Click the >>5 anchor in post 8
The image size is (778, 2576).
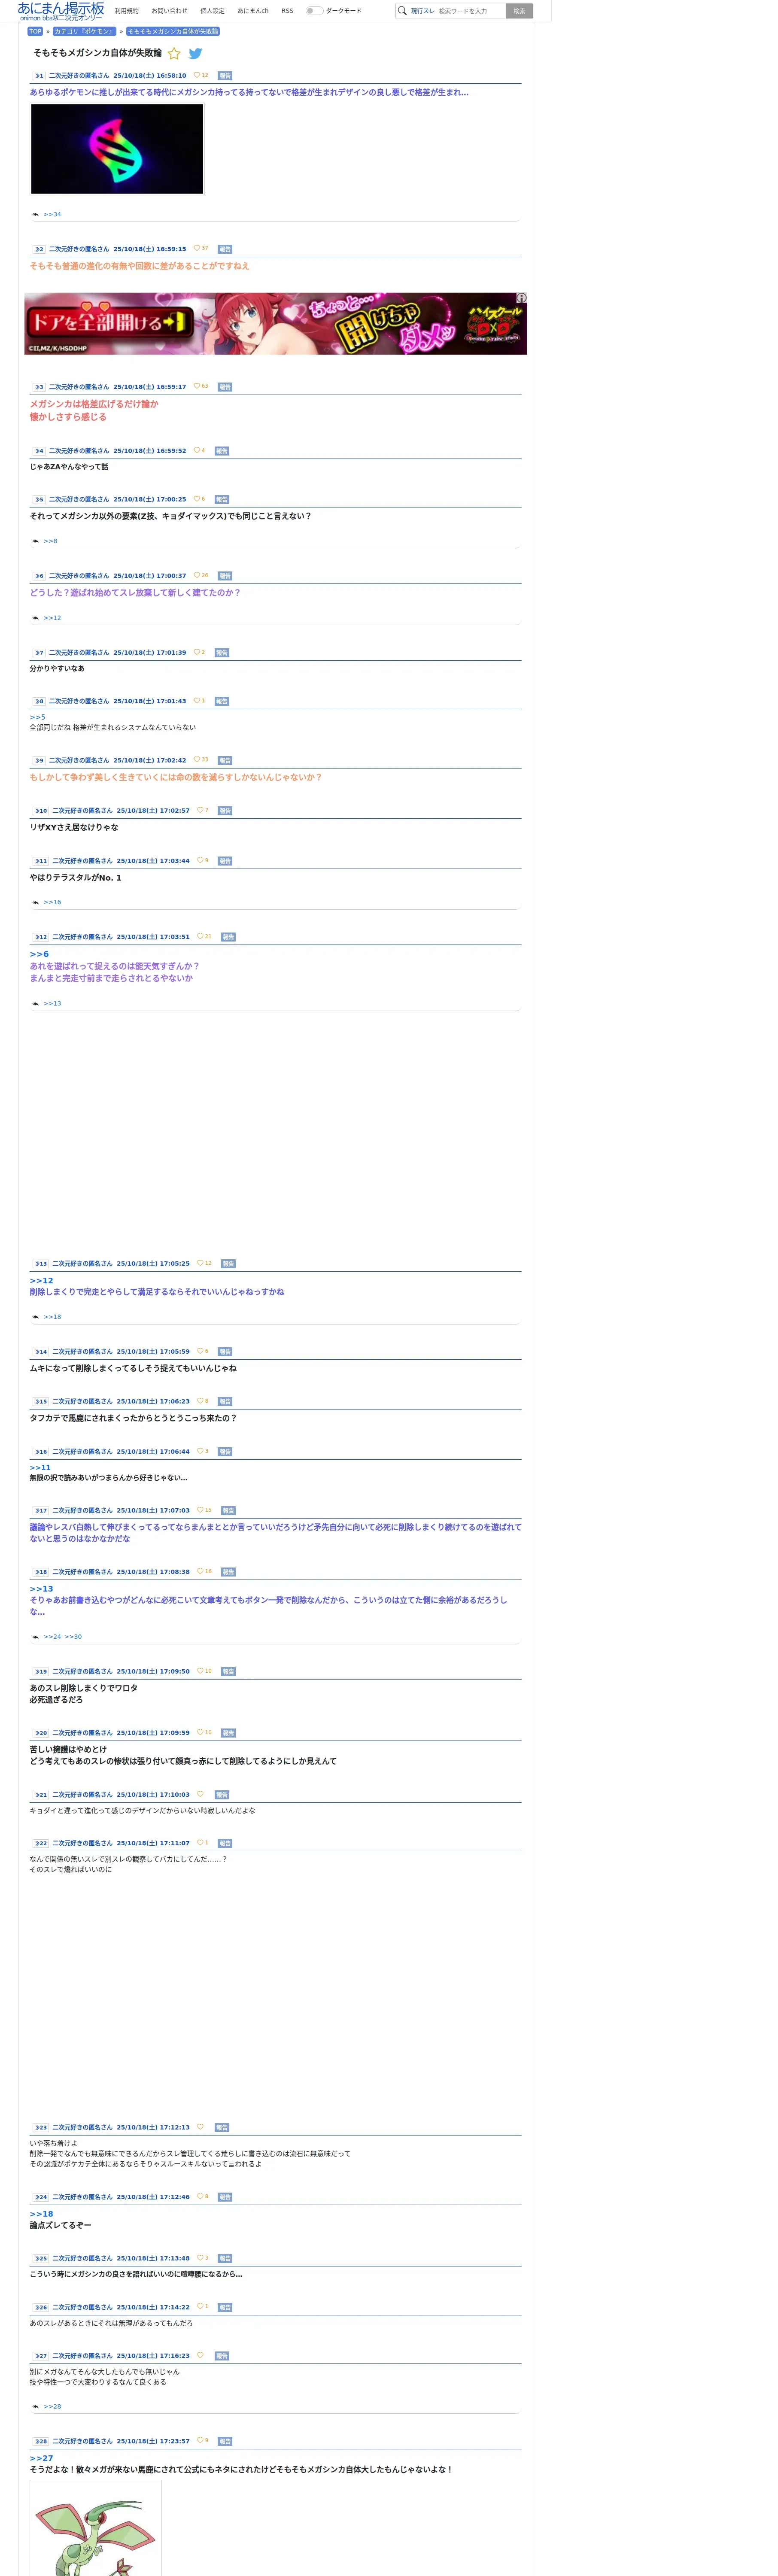click(x=37, y=717)
